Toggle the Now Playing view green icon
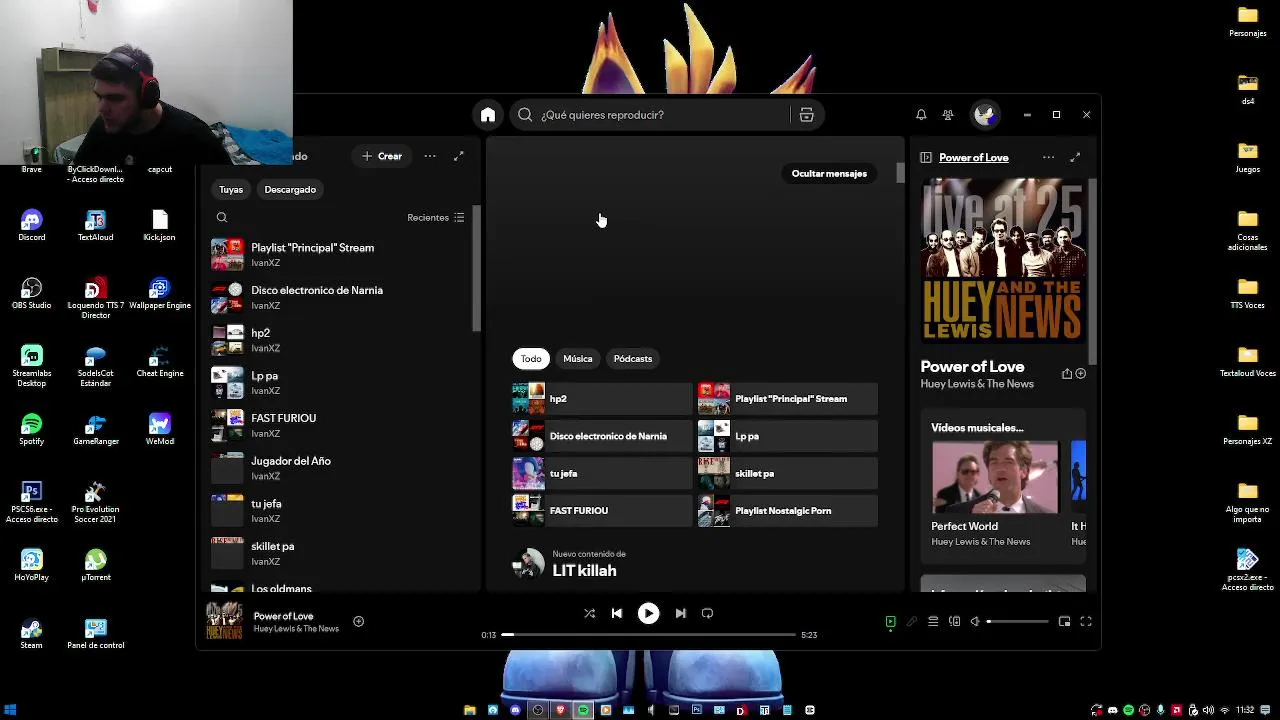 point(890,621)
